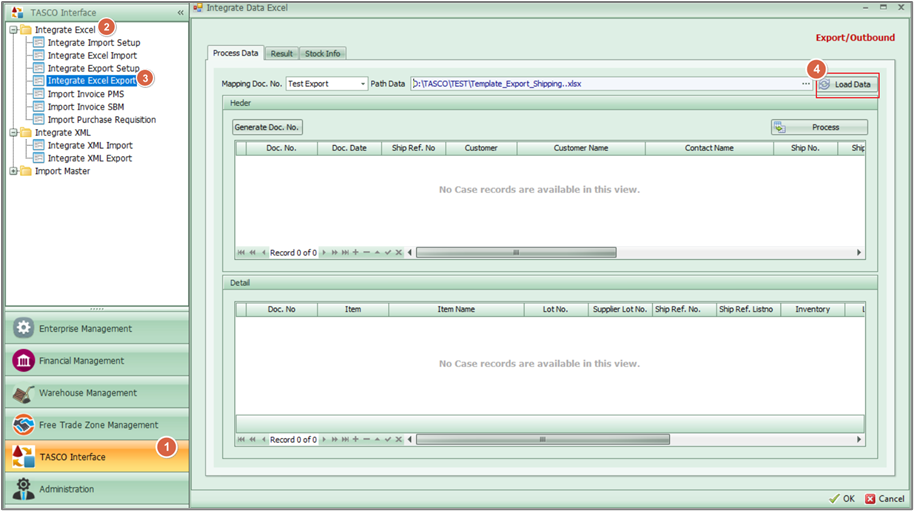Click the Path Data input field
Viewport: 914px width, 511px height.
coord(600,84)
